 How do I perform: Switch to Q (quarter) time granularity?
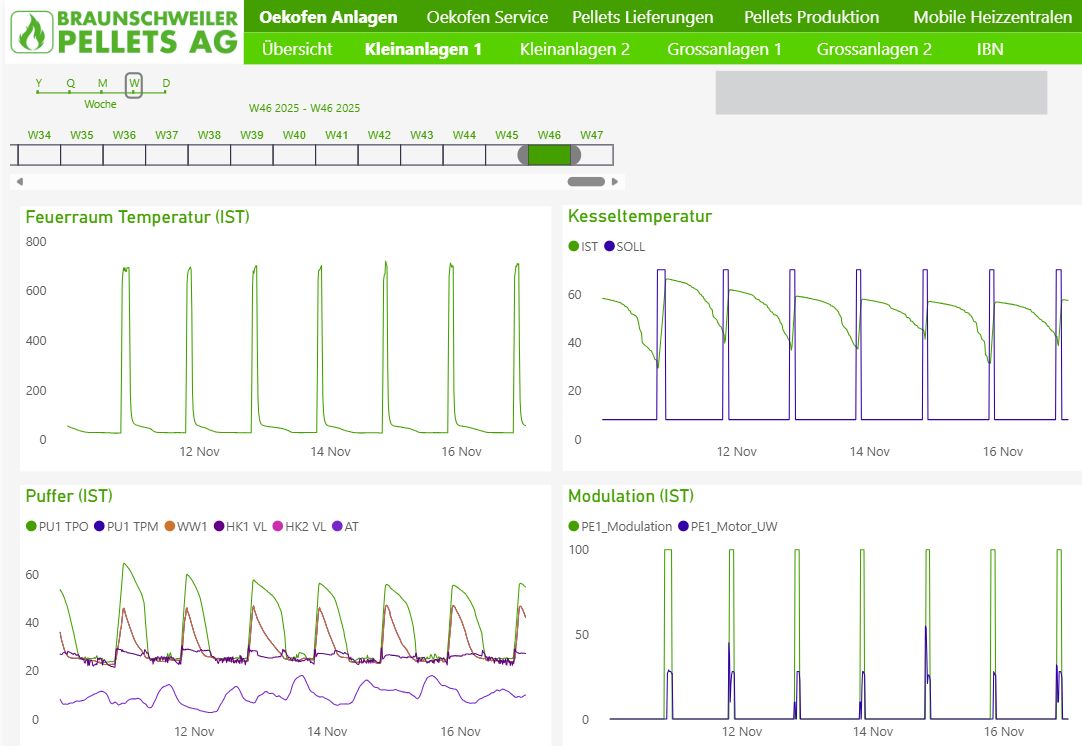click(x=70, y=90)
